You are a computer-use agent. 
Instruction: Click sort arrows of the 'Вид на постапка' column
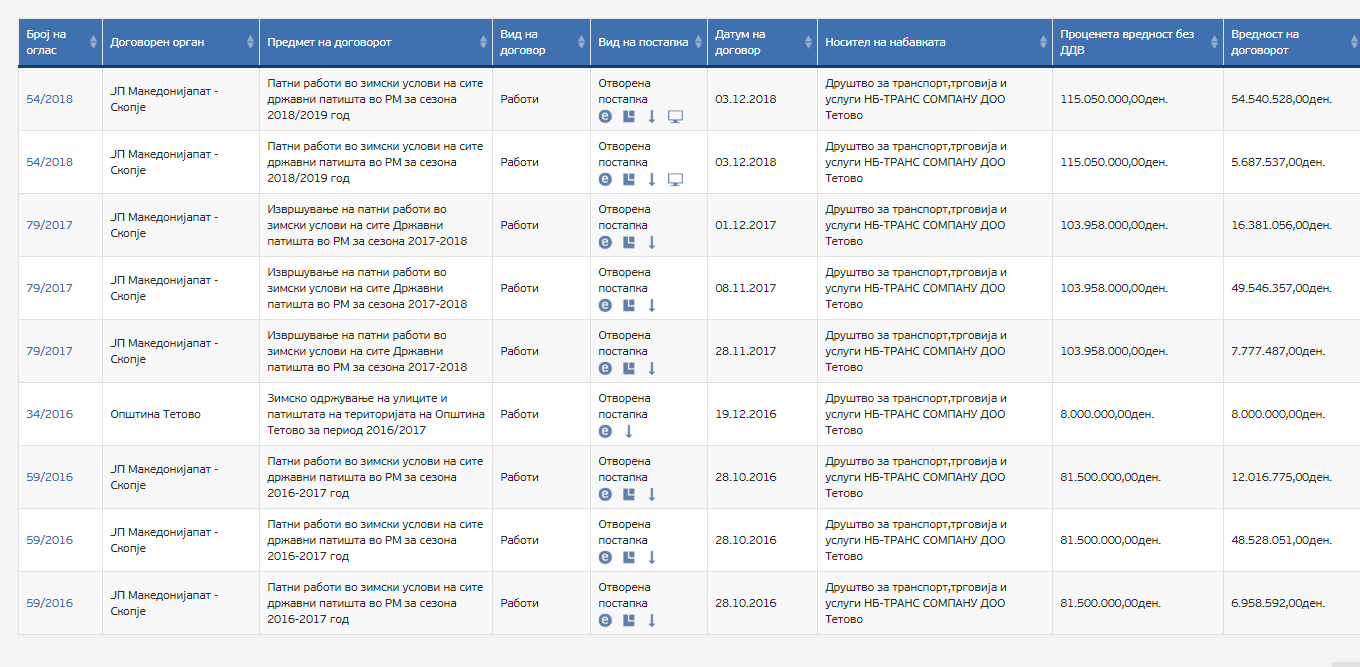698,42
